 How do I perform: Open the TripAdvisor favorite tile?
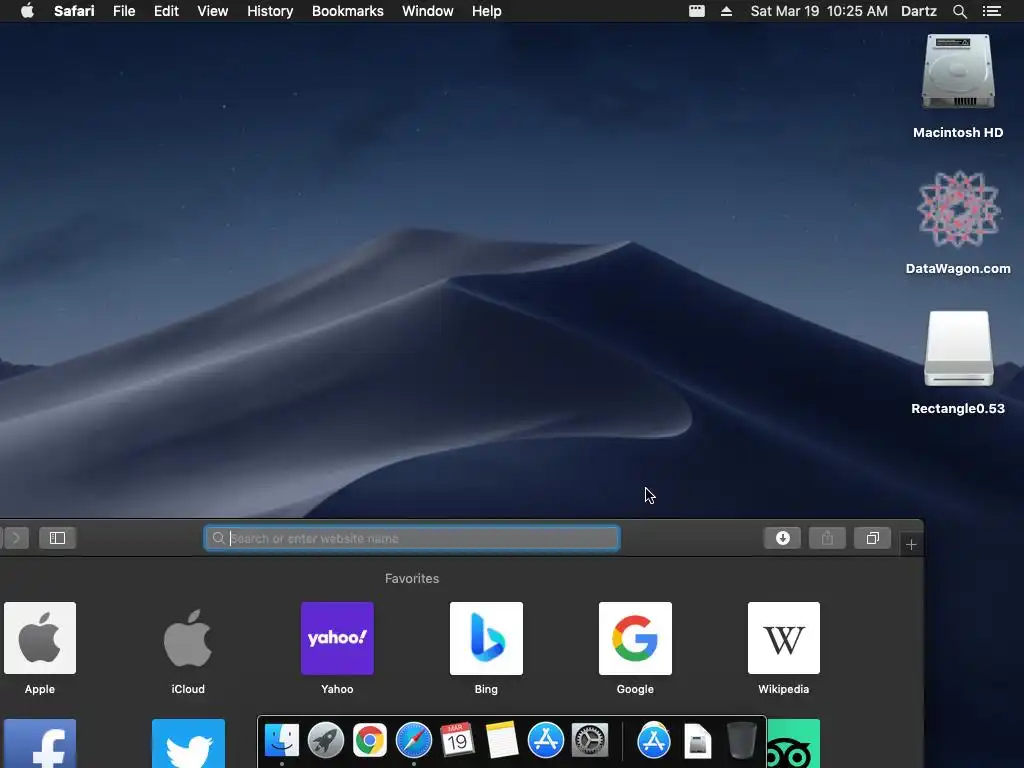(793, 743)
